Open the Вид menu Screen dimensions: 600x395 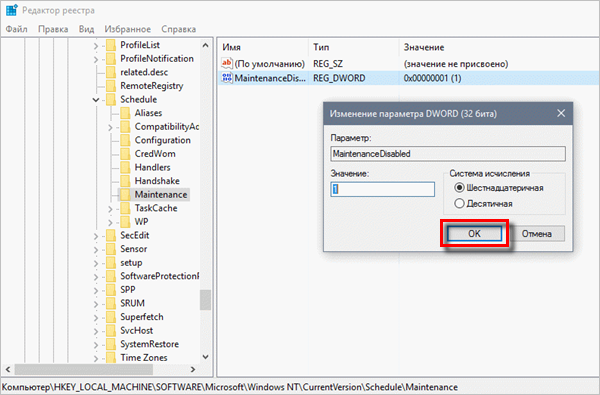(x=86, y=29)
